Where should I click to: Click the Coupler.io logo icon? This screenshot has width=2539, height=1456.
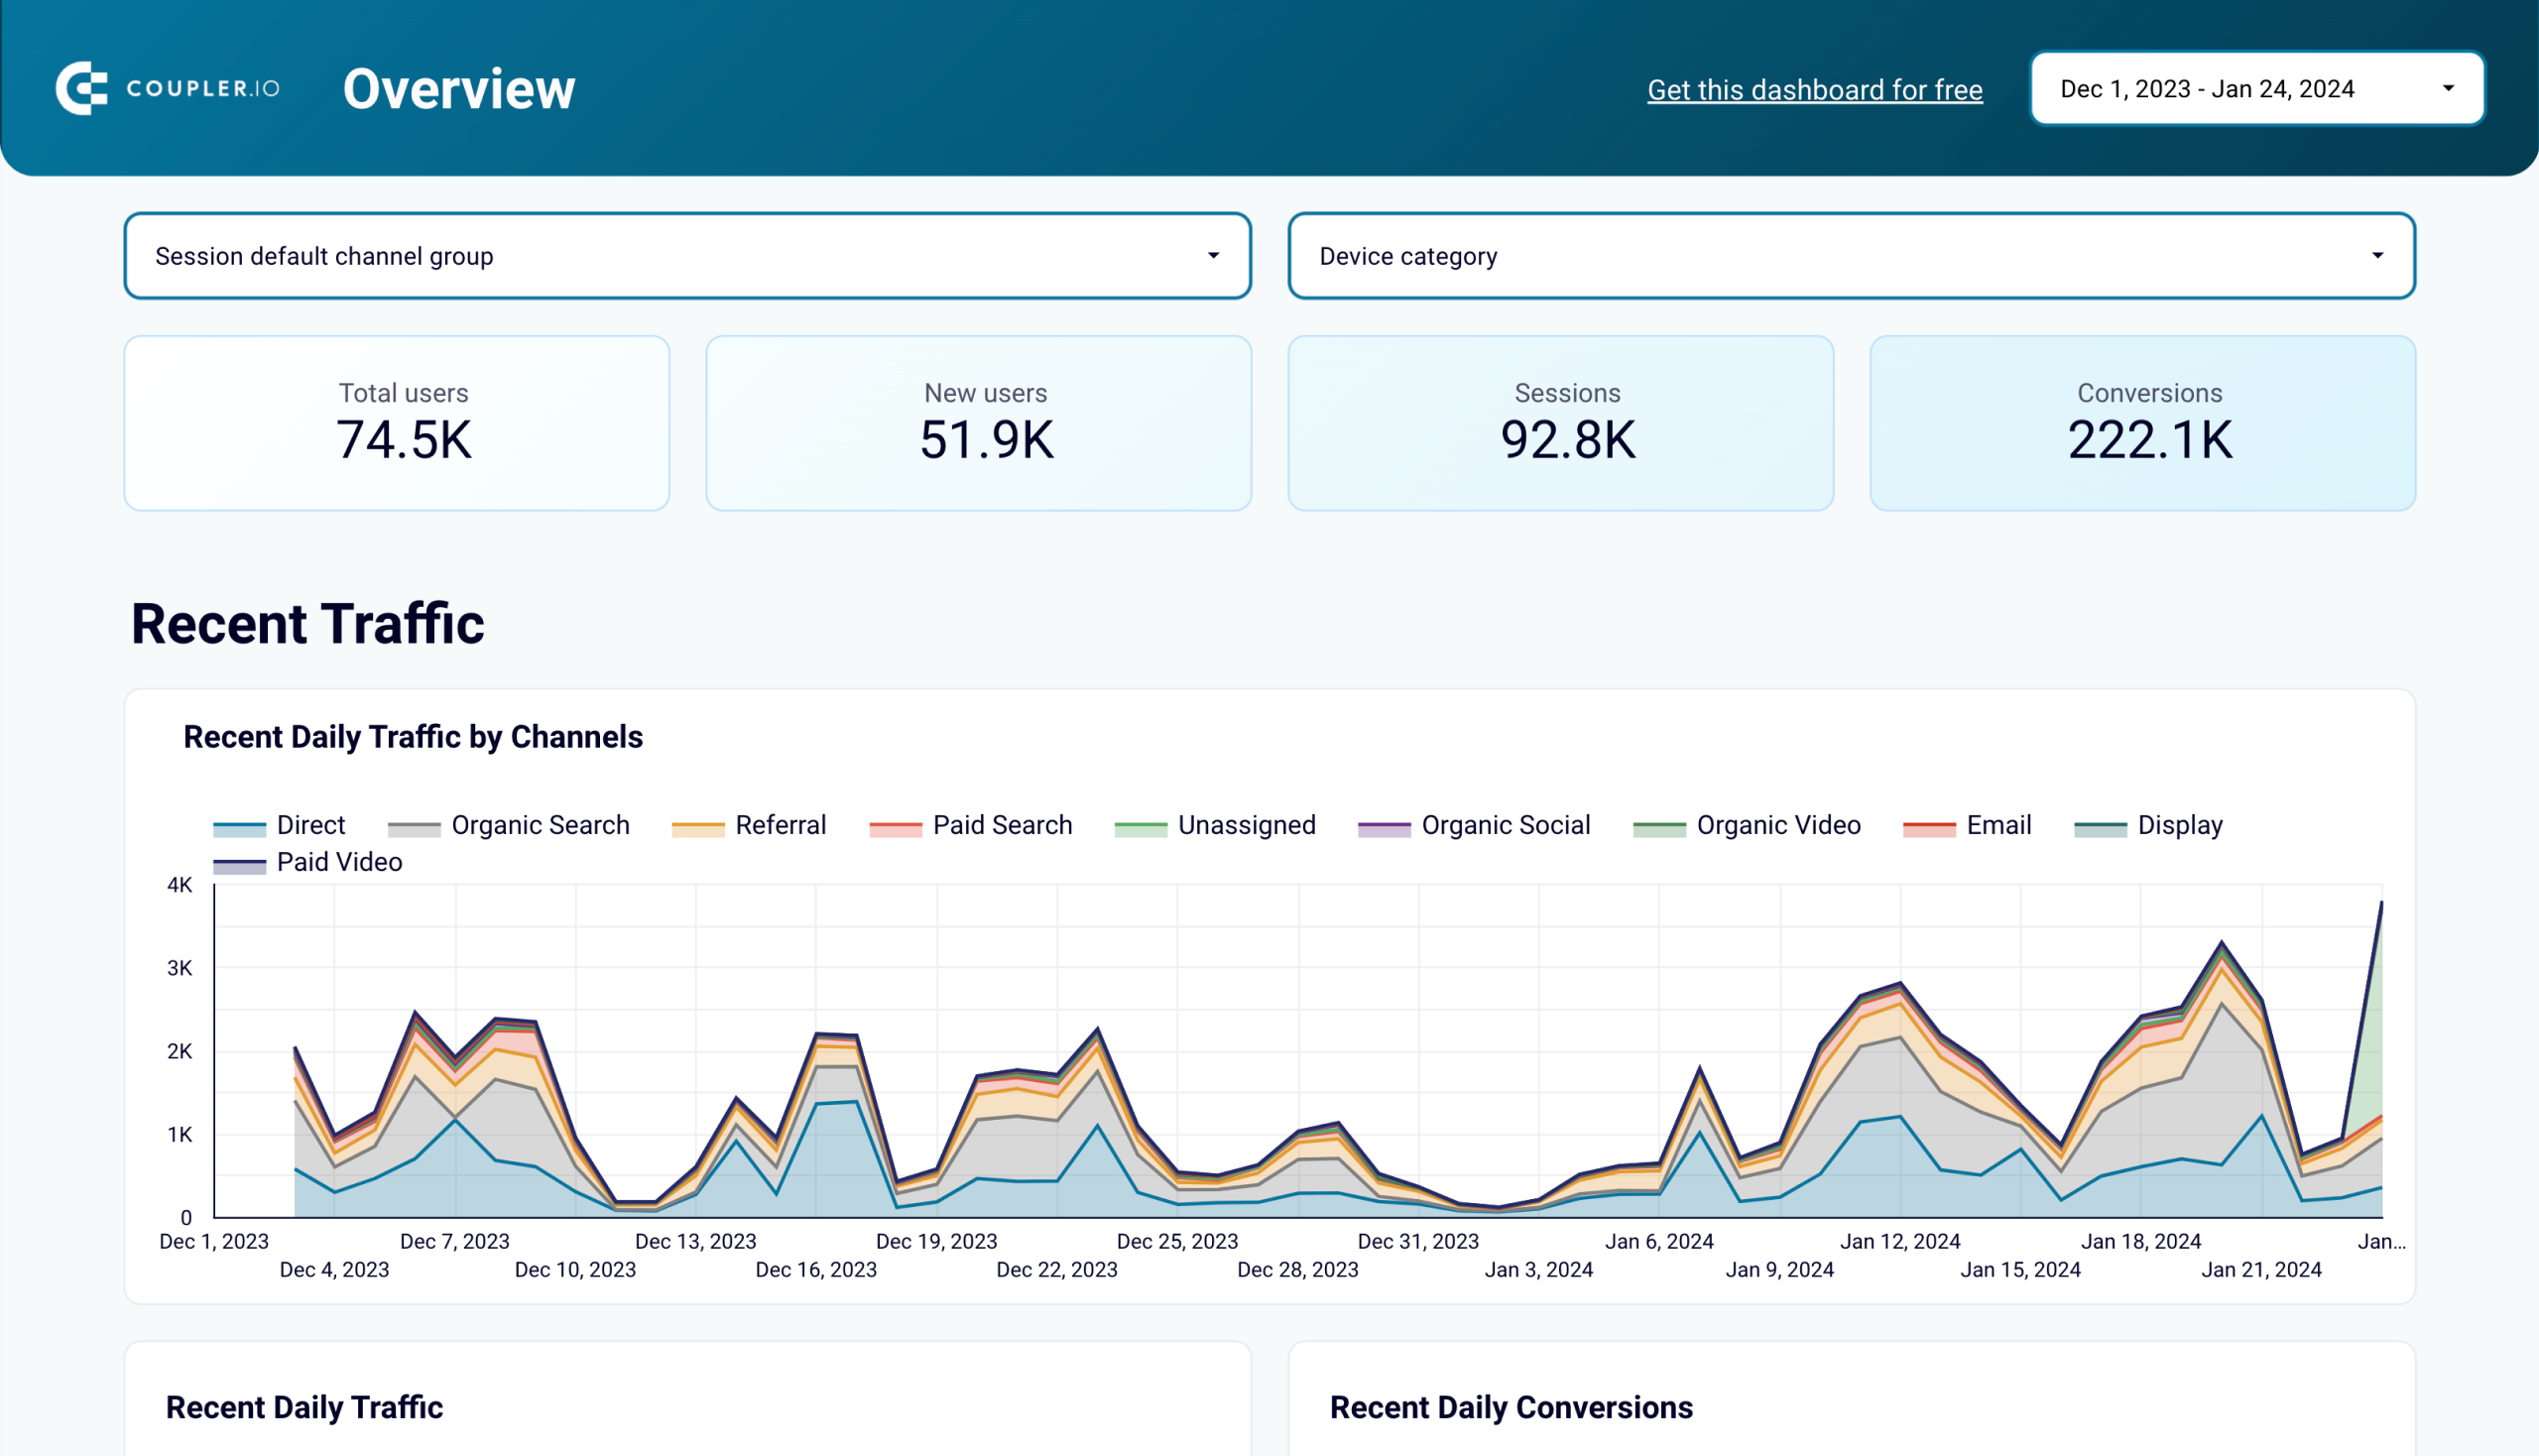click(x=83, y=87)
